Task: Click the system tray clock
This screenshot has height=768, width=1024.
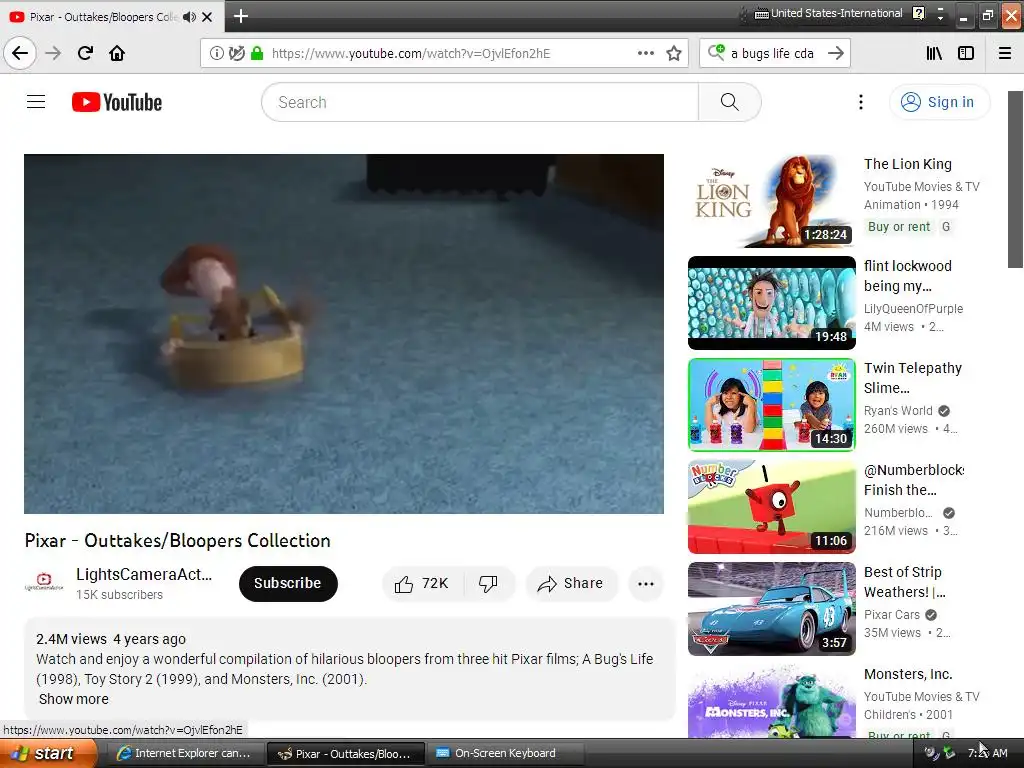Action: coord(987,753)
